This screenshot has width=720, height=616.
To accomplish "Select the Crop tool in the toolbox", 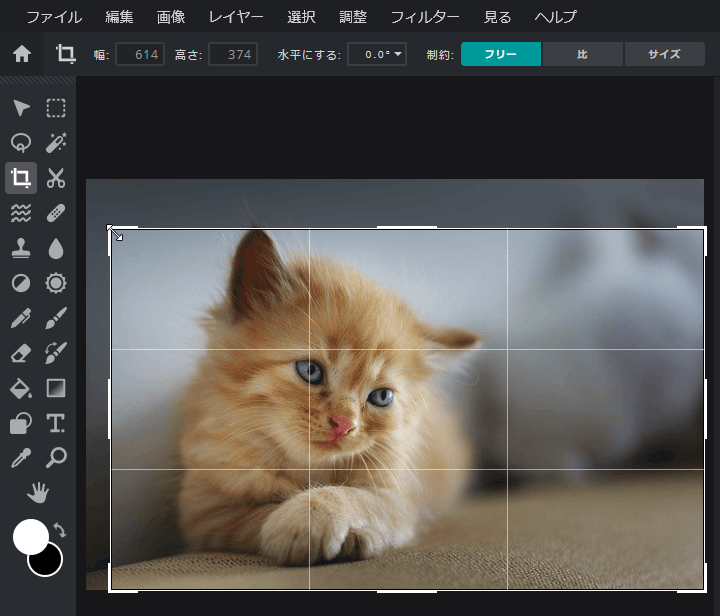I will point(21,178).
